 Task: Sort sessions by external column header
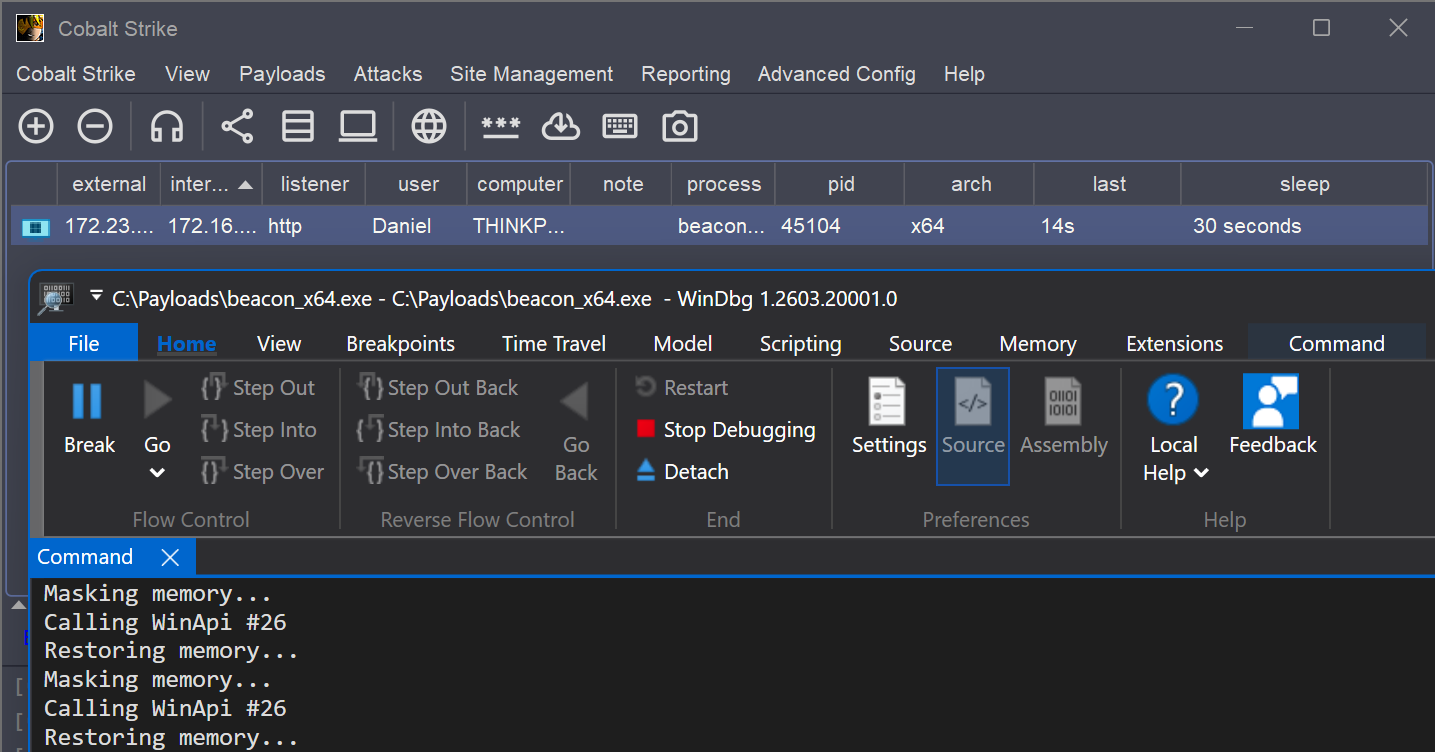point(109,184)
